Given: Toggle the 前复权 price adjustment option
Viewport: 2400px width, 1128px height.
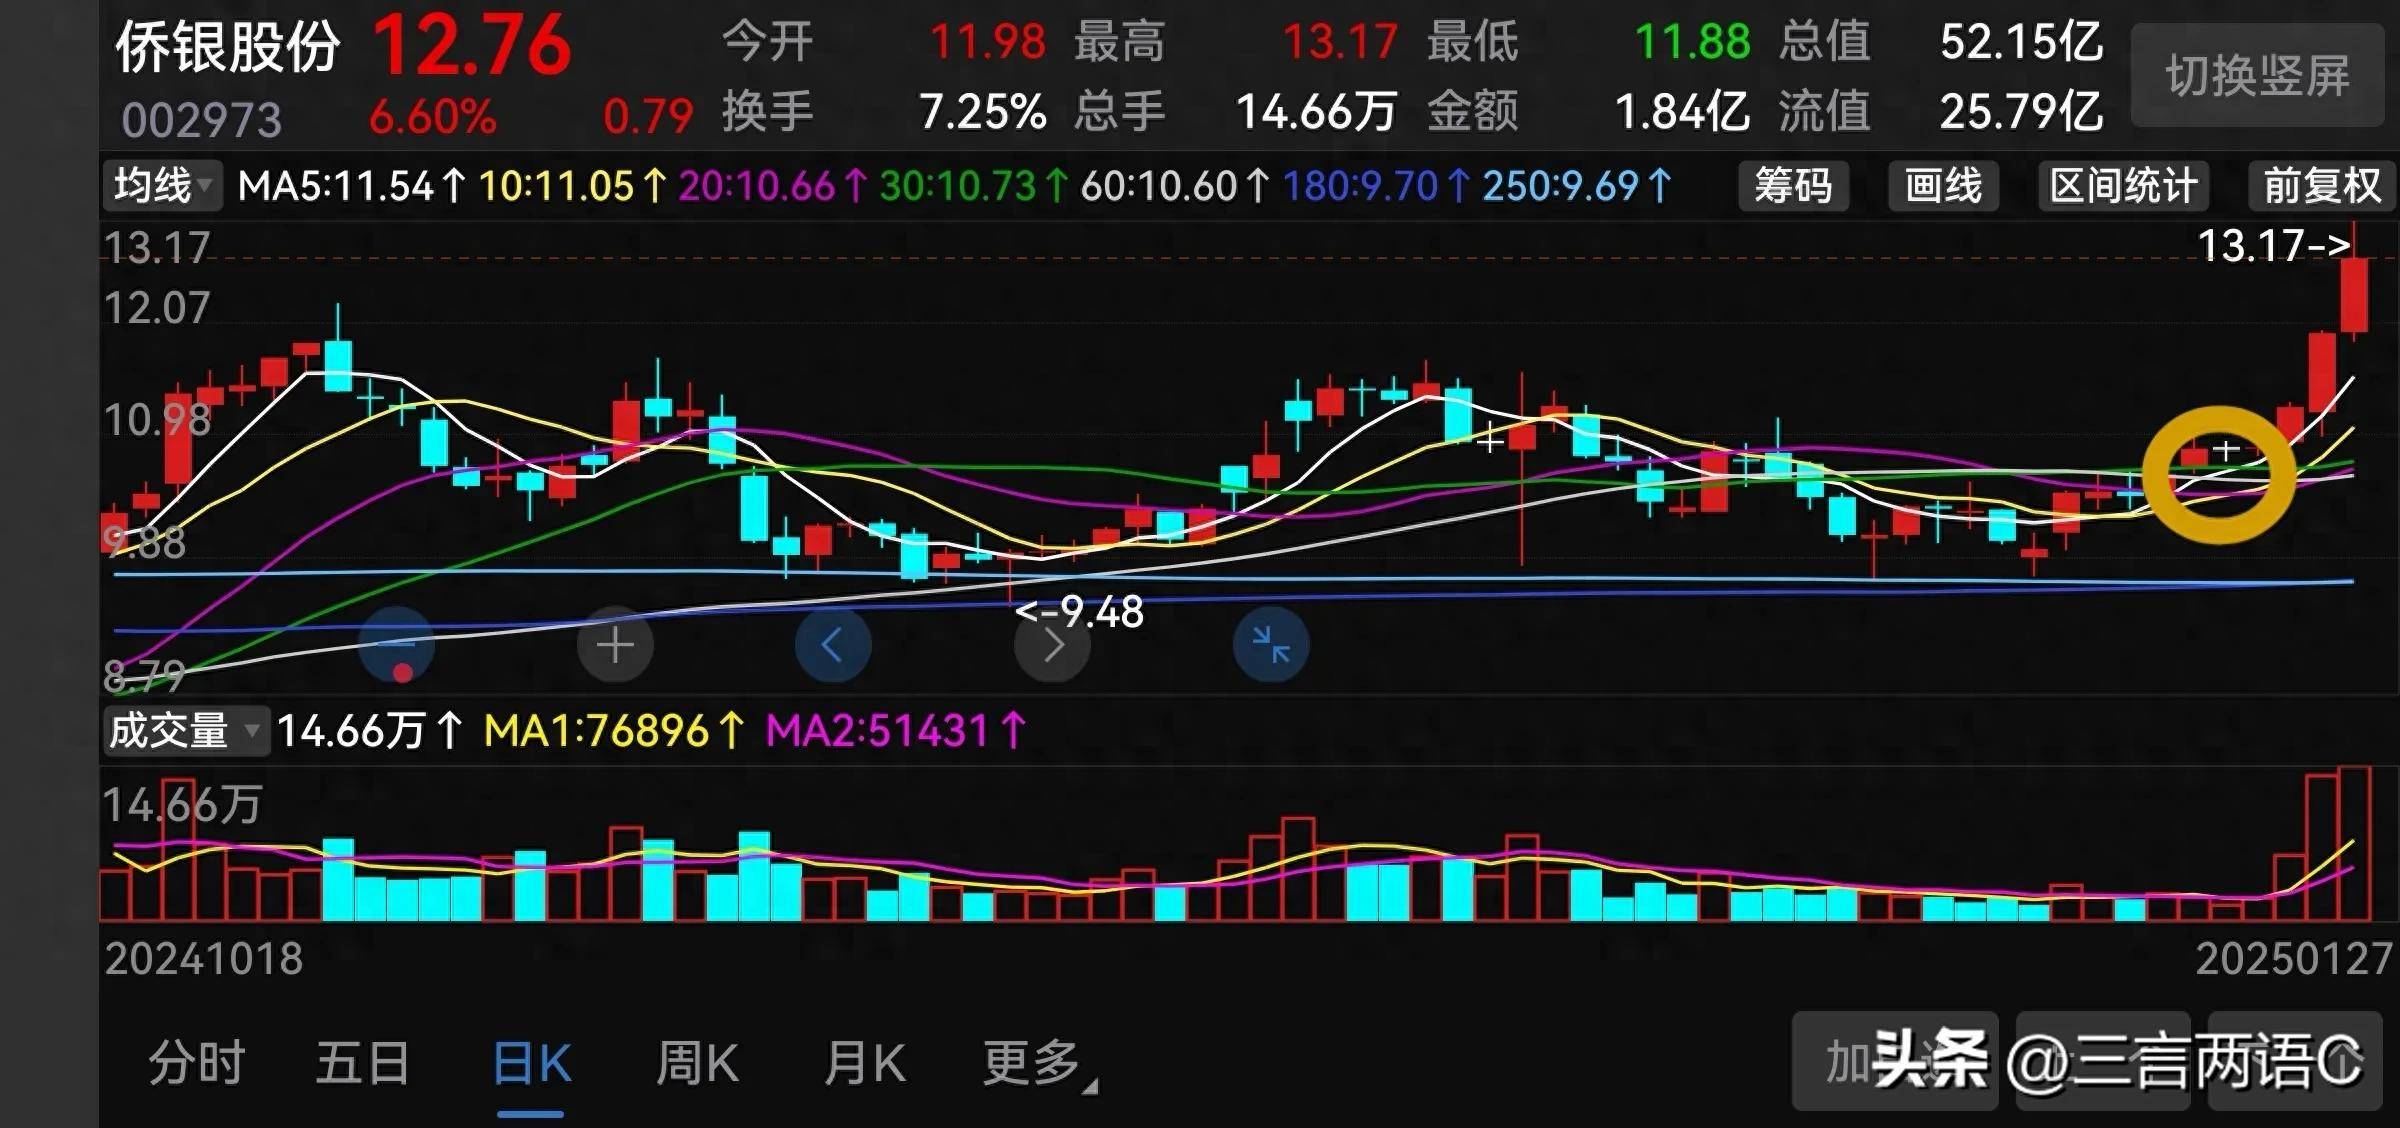Looking at the screenshot, I should (x=2322, y=186).
